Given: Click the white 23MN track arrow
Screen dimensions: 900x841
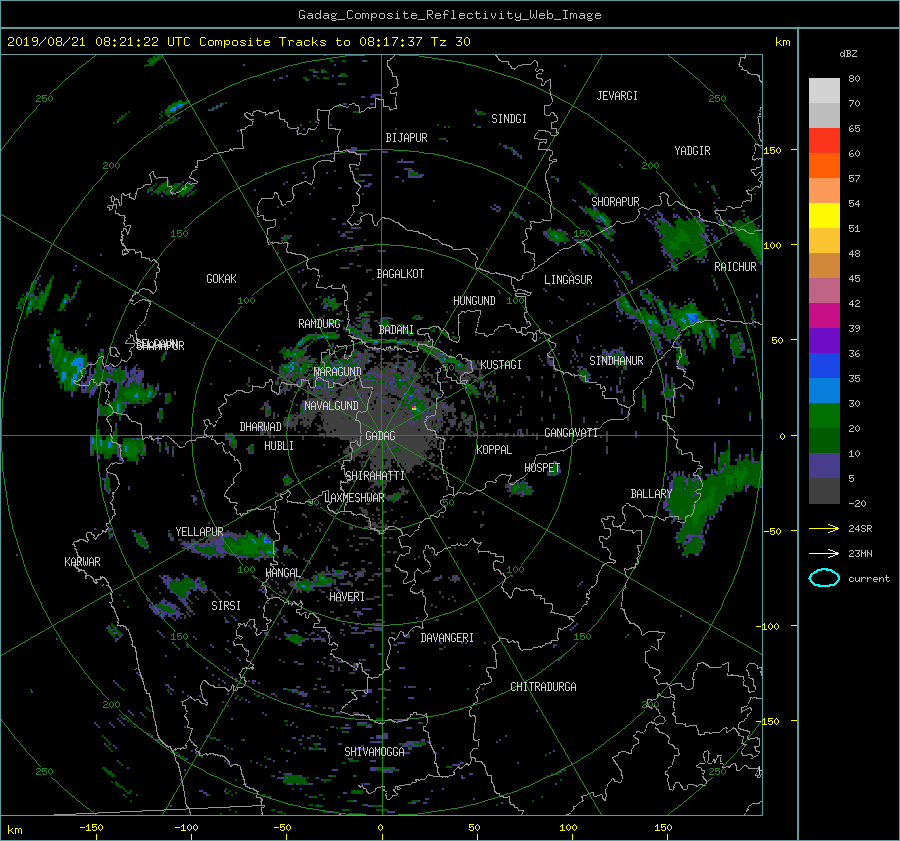Looking at the screenshot, I should [x=824, y=553].
